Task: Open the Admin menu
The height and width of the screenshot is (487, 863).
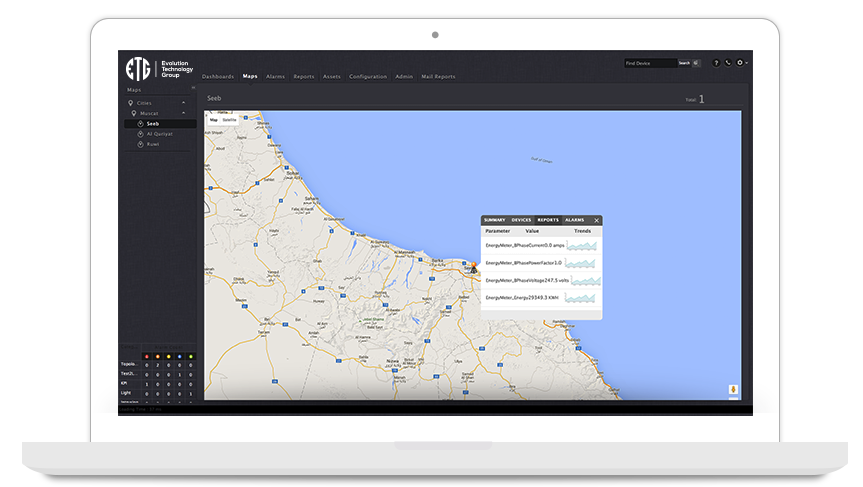Action: click(x=404, y=76)
